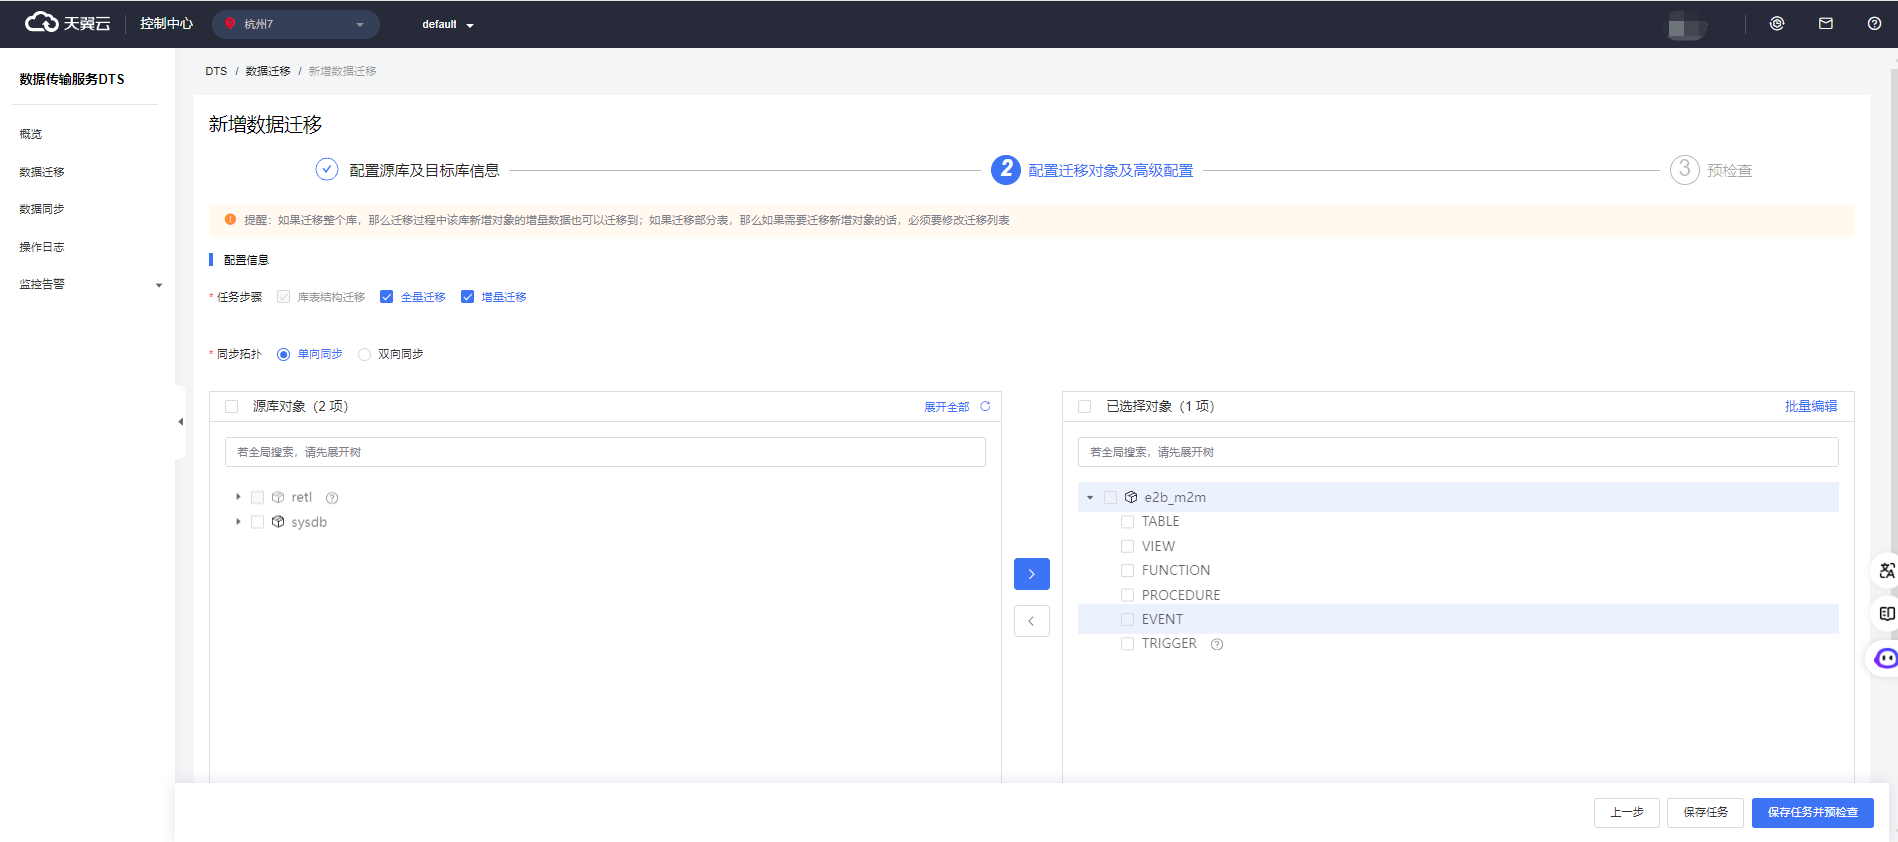Move objects back left with arrow button

1032,621
